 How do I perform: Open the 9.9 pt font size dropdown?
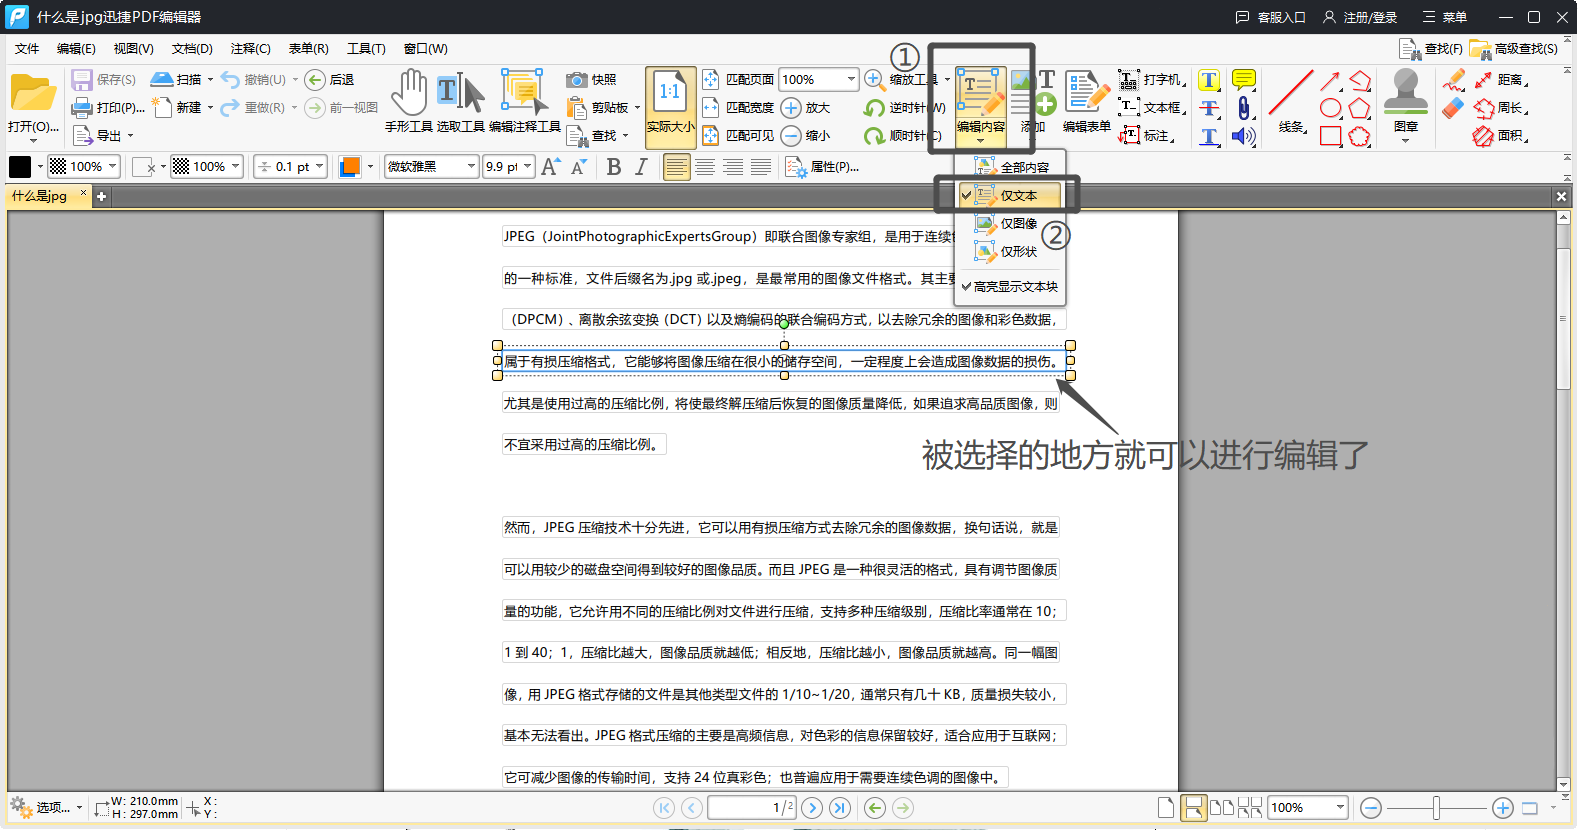(x=528, y=167)
